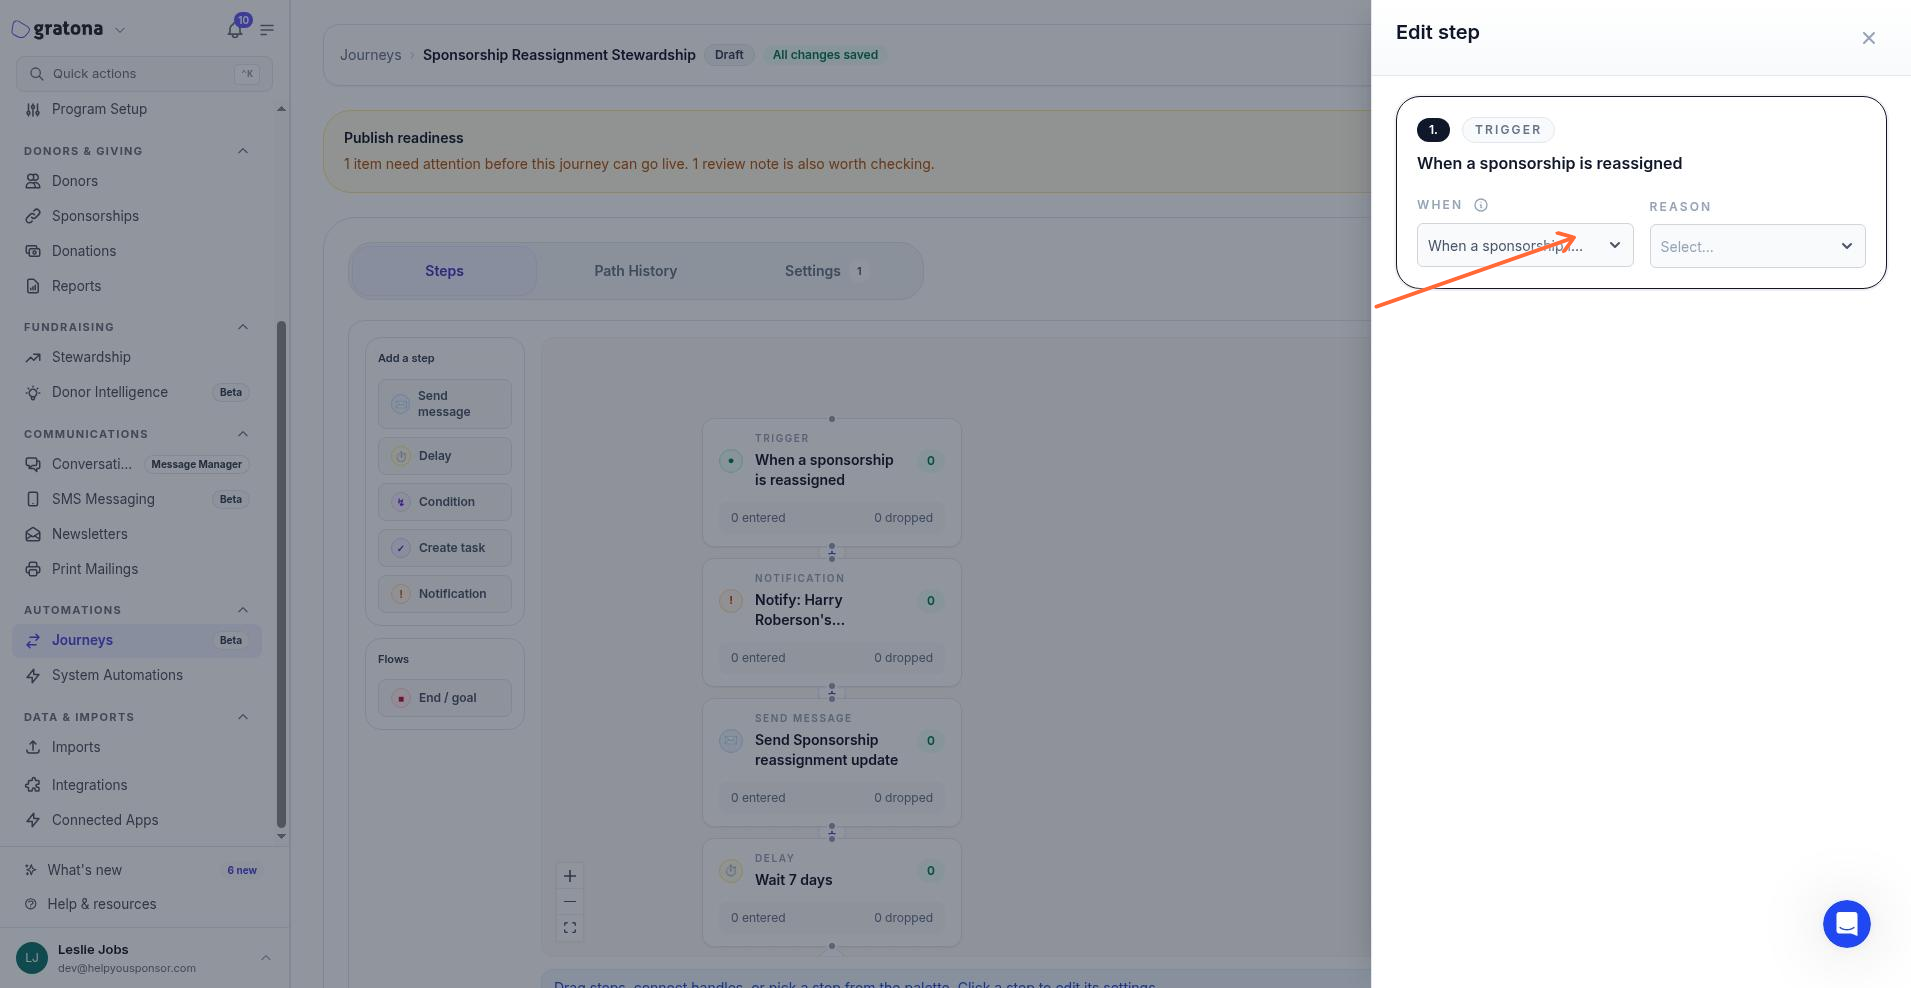
Task: Click the Imports upload icon
Action: click(33, 747)
